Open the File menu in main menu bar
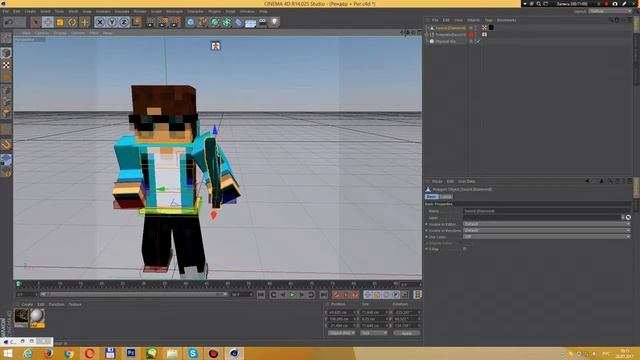640x360 pixels. pyautogui.click(x=6, y=11)
